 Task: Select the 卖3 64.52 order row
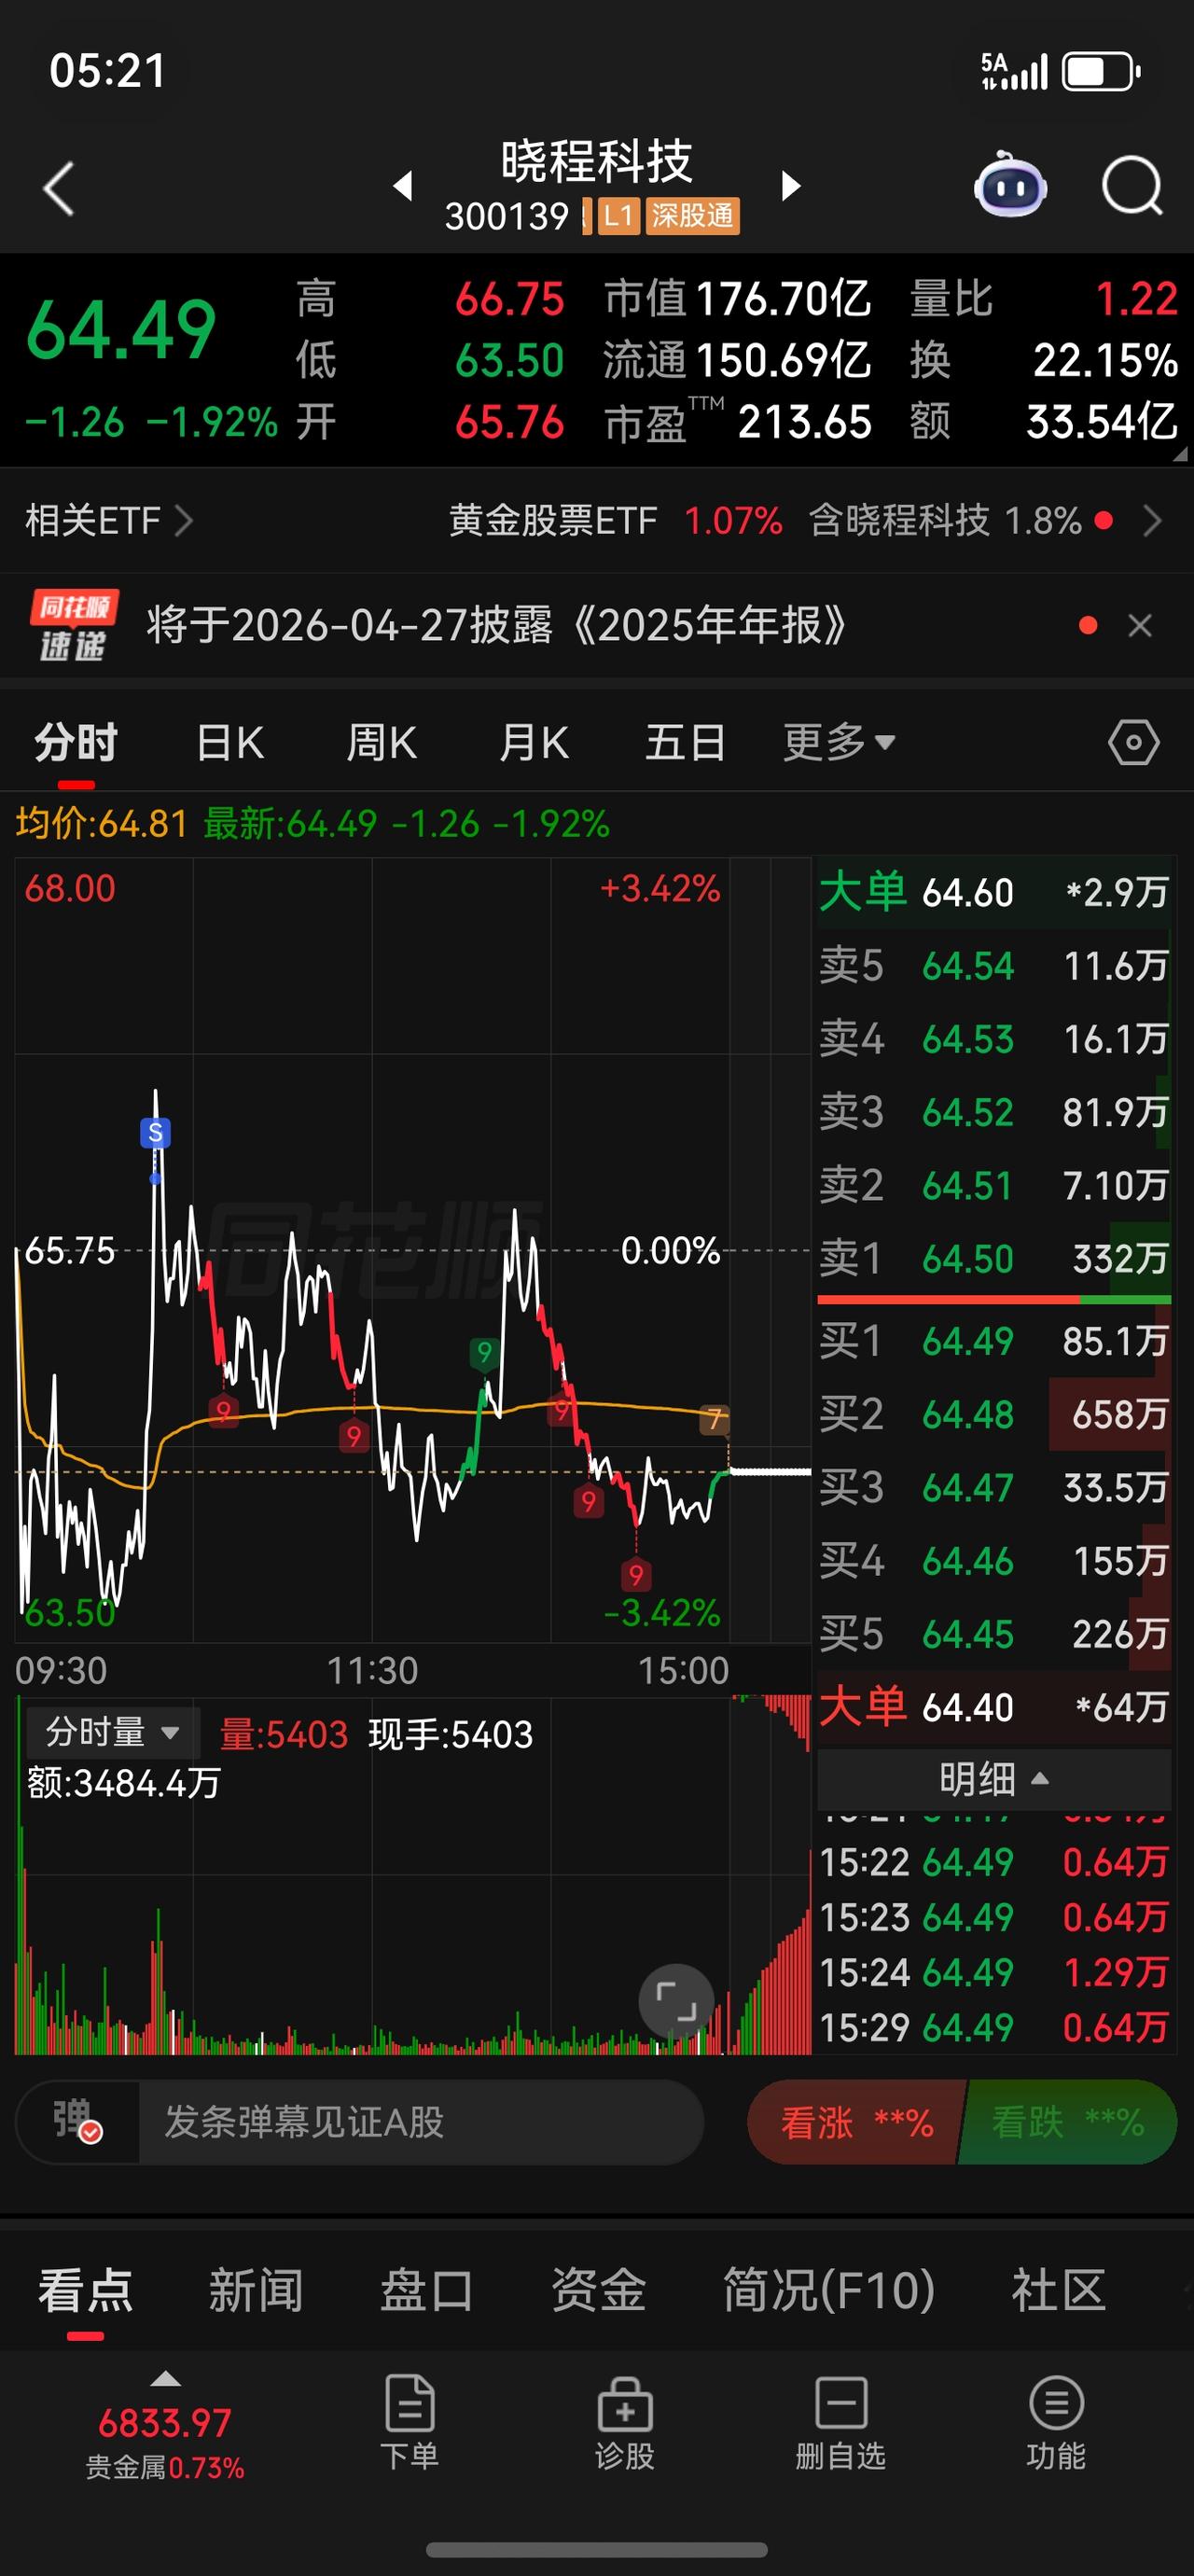click(994, 1112)
